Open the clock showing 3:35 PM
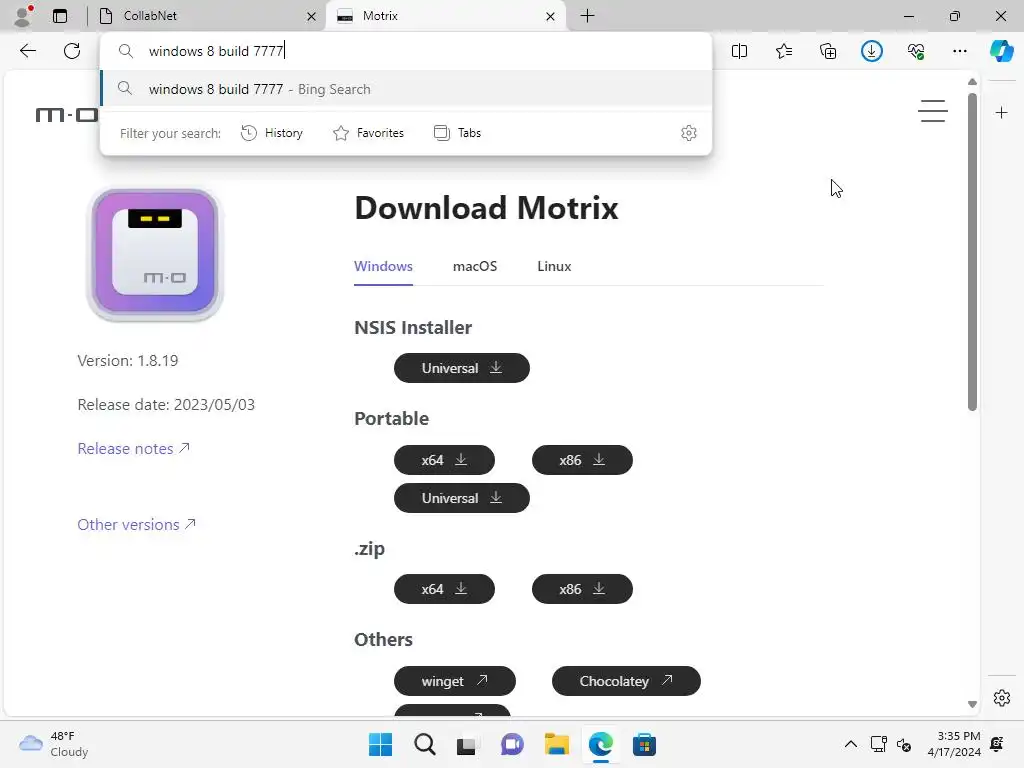Screen dimensions: 1024x768 pyautogui.click(x=954, y=744)
